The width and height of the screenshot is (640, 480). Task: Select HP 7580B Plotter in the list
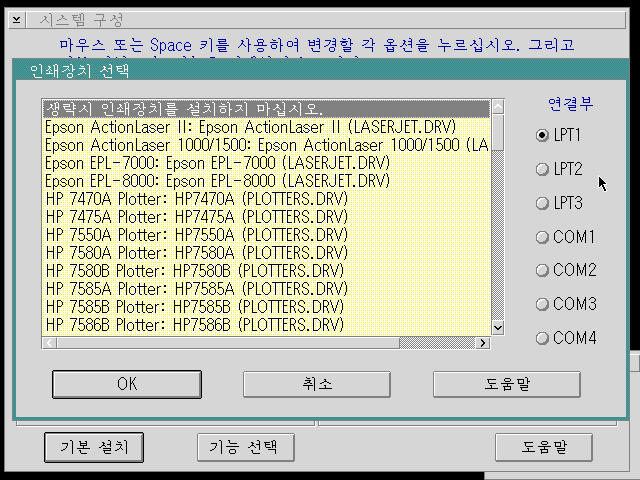click(x=267, y=271)
